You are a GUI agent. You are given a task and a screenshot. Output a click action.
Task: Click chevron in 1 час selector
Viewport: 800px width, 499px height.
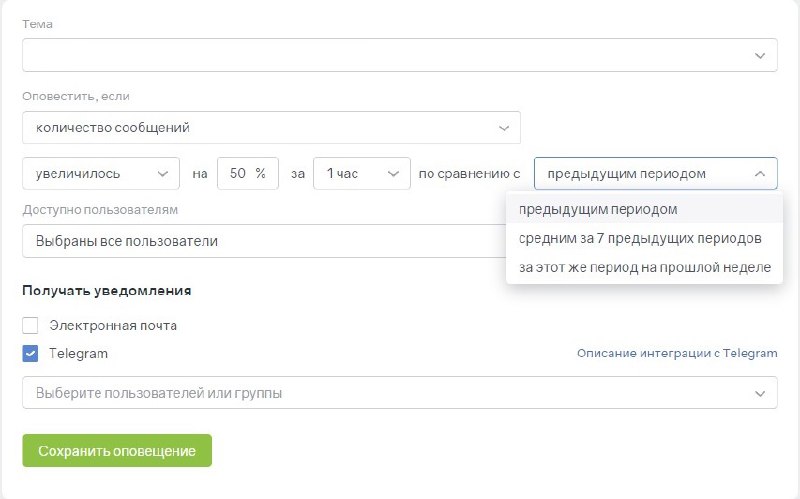(x=393, y=174)
